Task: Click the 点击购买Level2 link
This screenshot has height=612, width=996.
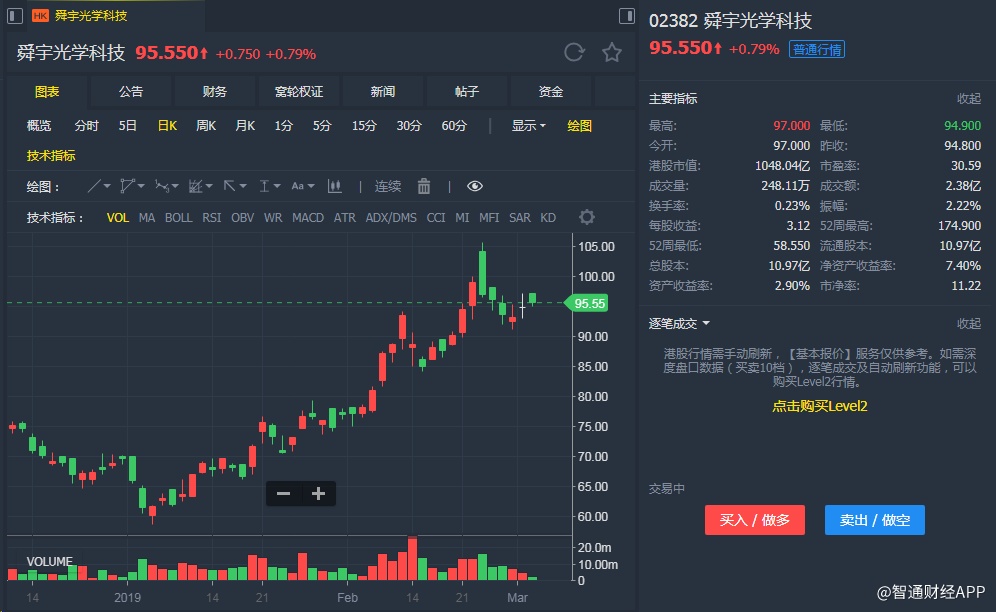Action: point(819,406)
